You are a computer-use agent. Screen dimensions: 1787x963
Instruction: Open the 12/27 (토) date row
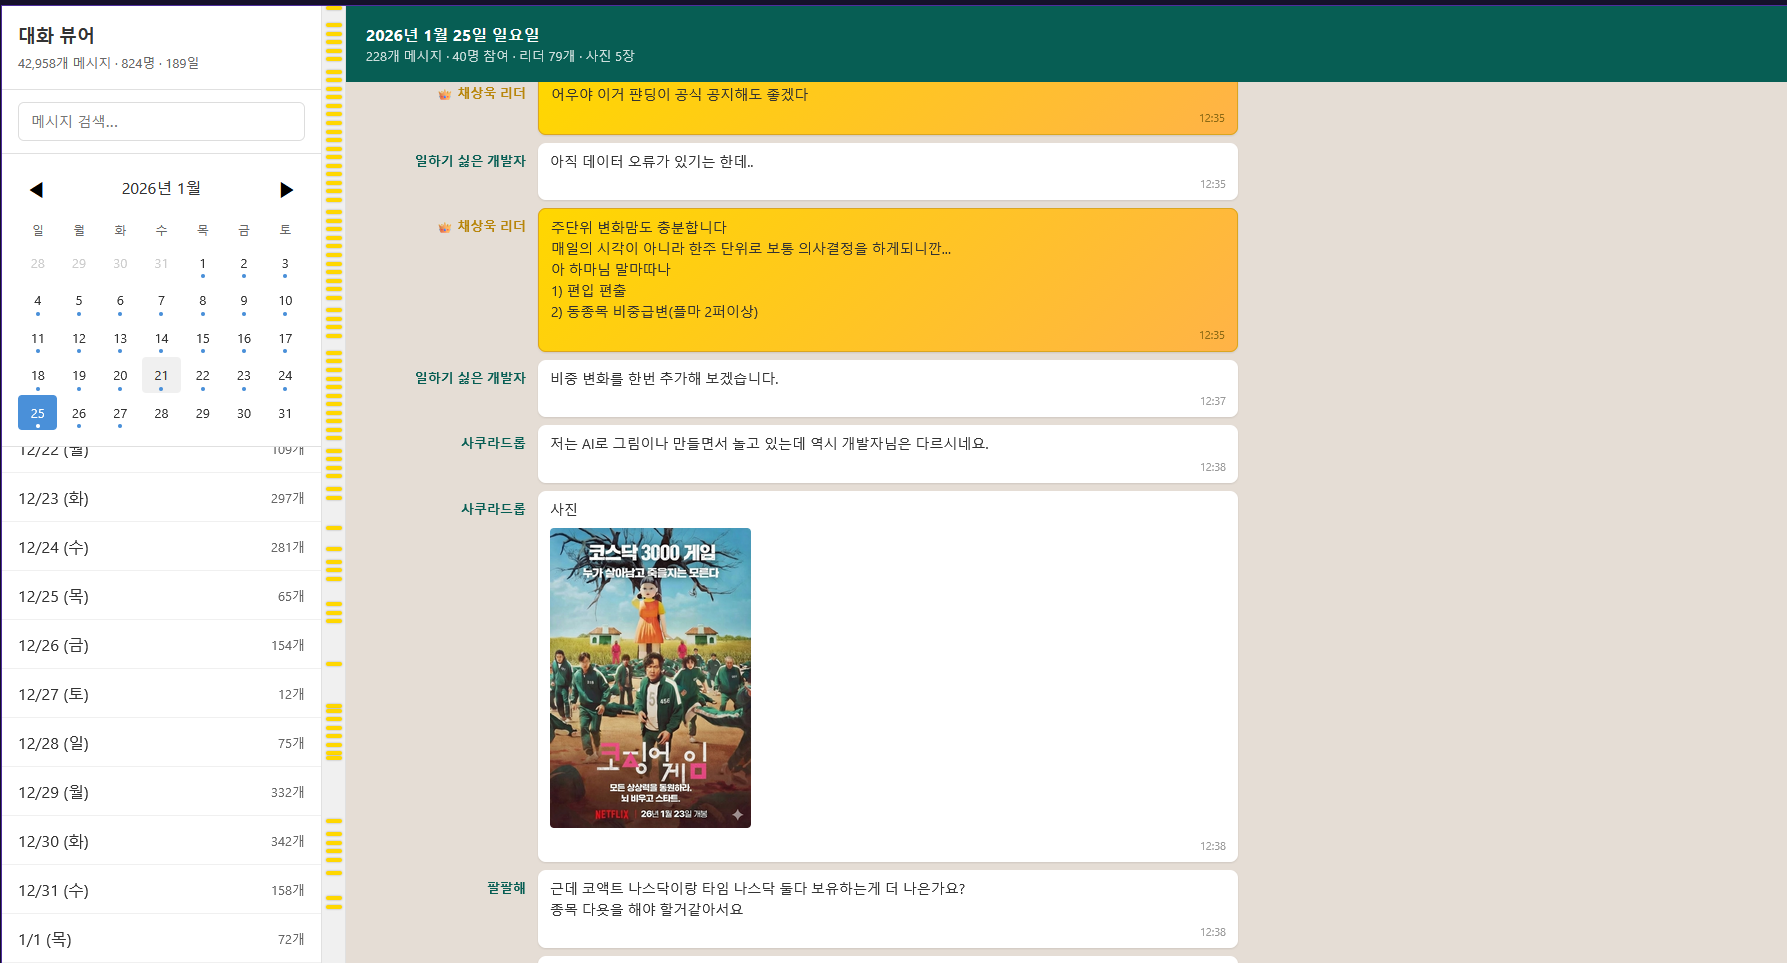click(x=161, y=694)
